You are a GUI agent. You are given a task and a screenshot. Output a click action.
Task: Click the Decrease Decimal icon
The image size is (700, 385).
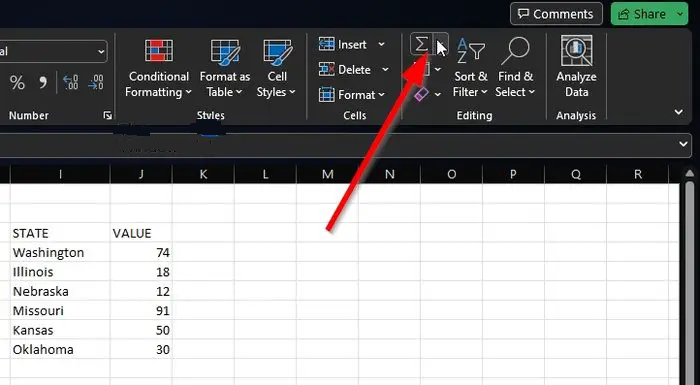pyautogui.click(x=96, y=83)
